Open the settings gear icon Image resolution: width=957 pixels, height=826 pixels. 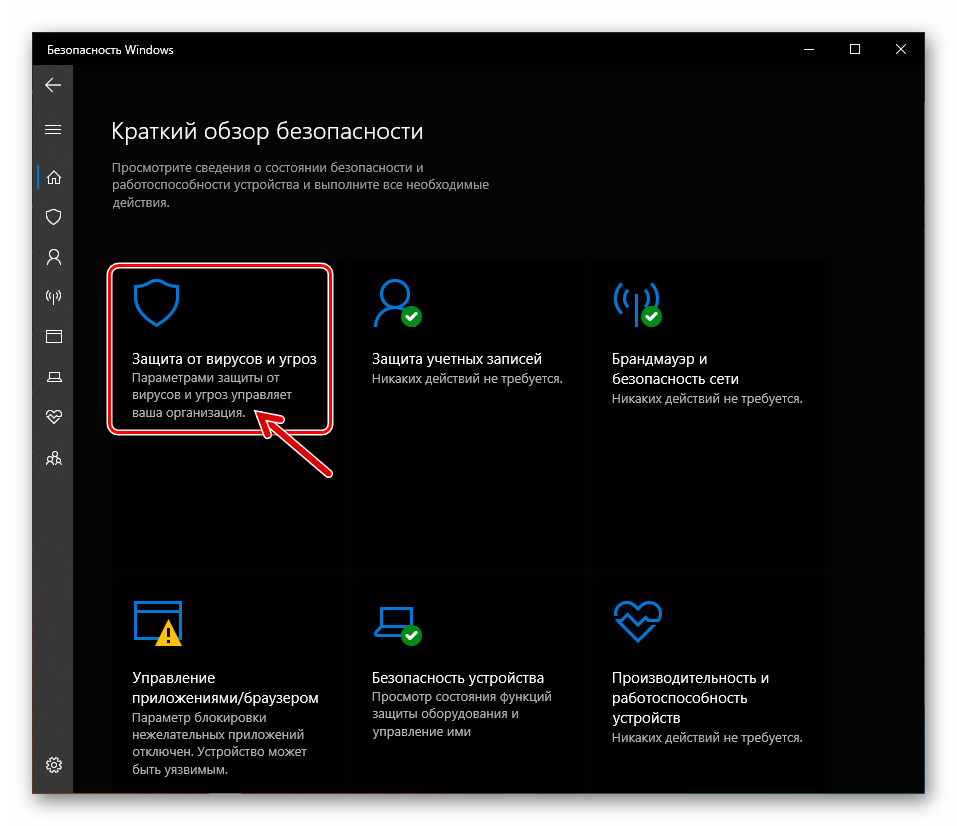(54, 765)
